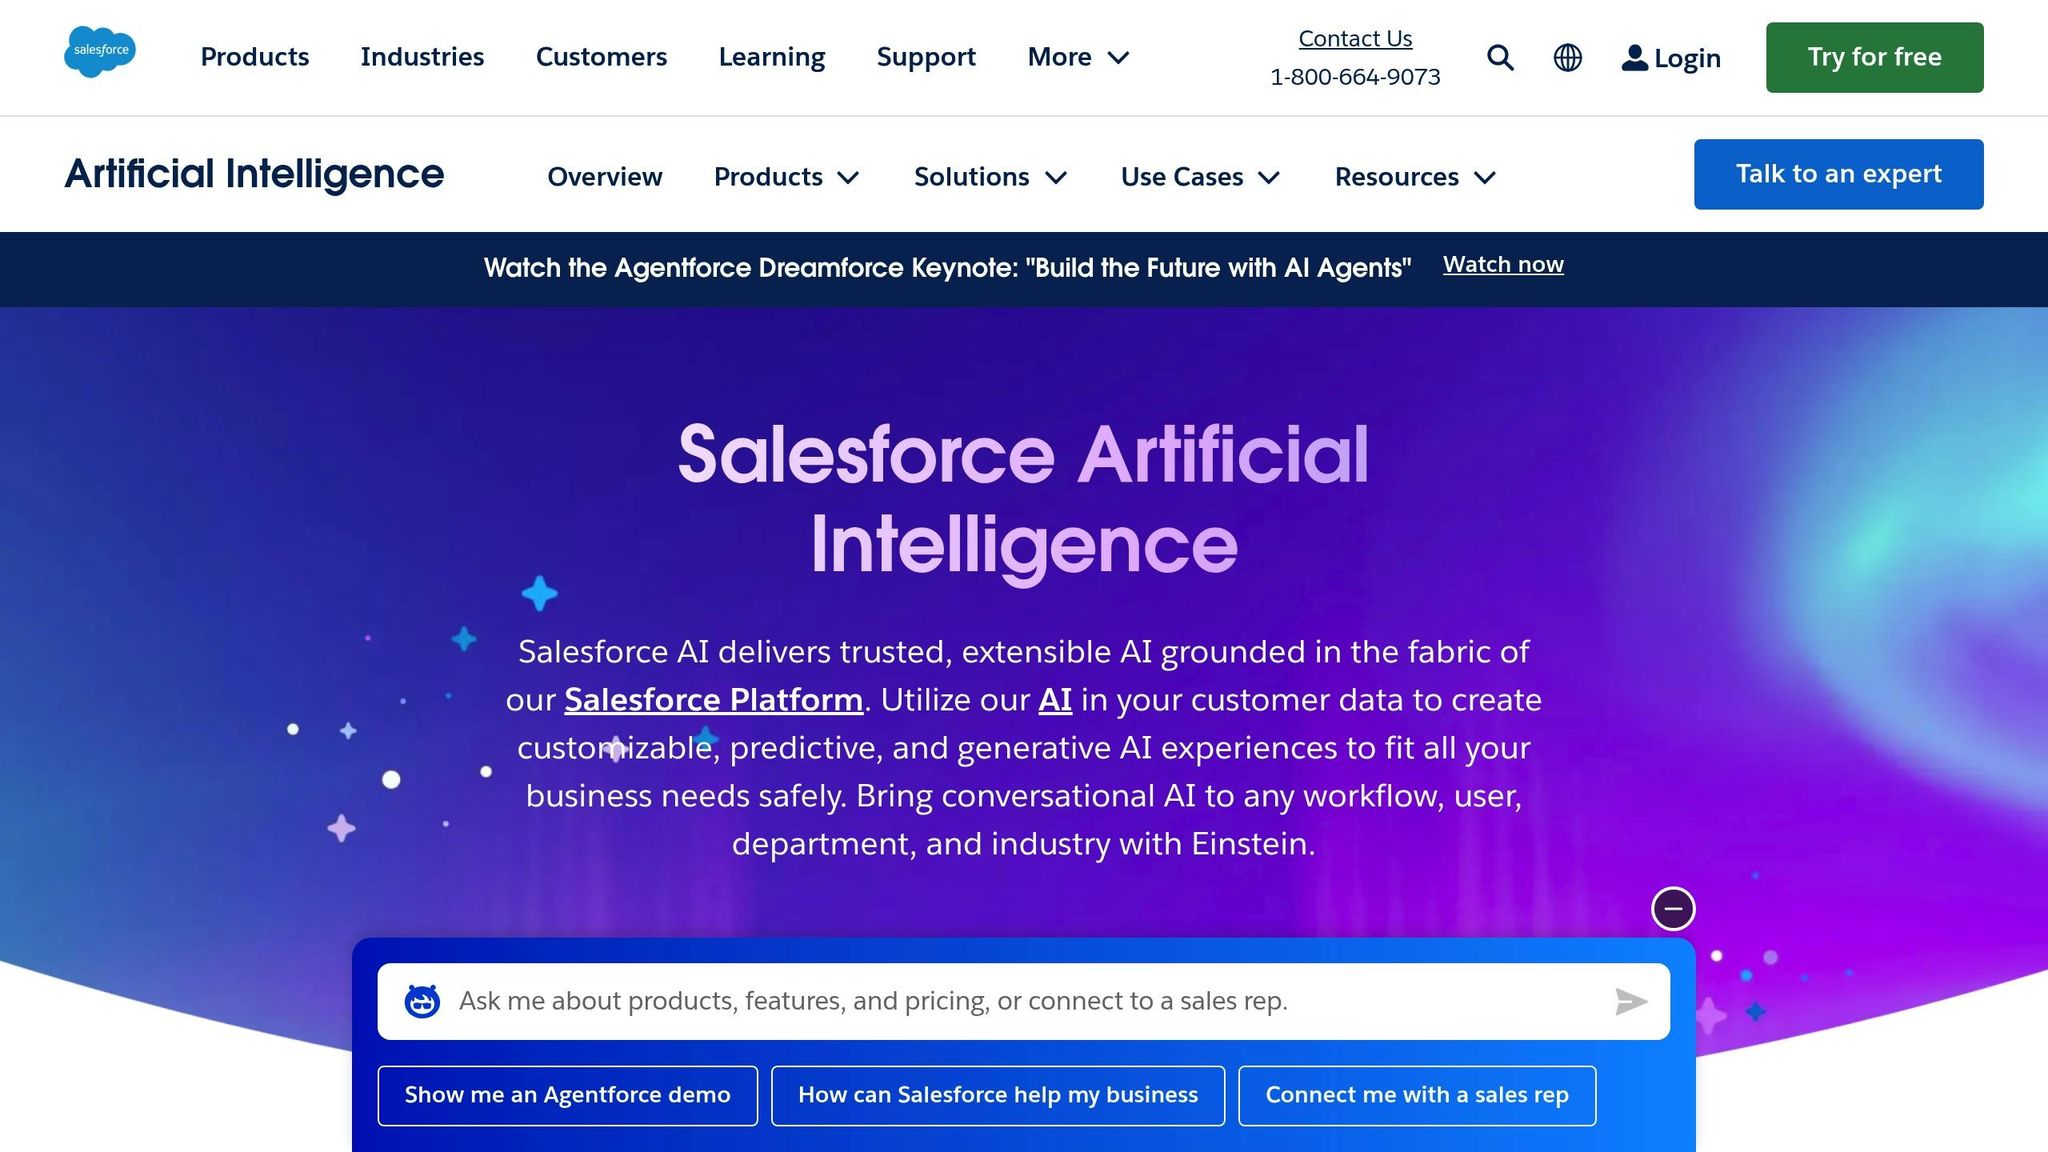Click Watch now for the Dreamforce keynote
Image resolution: width=2048 pixels, height=1152 pixels.
coord(1503,263)
